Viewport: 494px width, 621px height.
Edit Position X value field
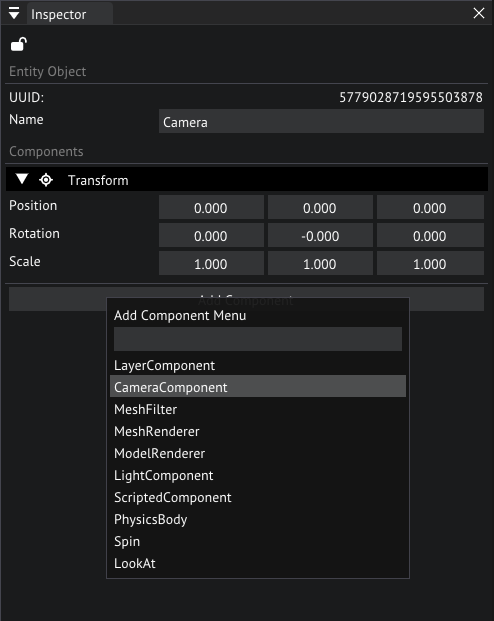[x=211, y=208]
